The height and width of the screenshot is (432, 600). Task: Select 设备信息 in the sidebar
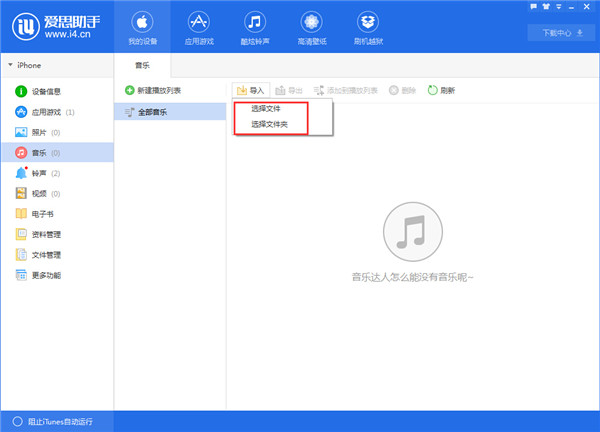point(57,91)
